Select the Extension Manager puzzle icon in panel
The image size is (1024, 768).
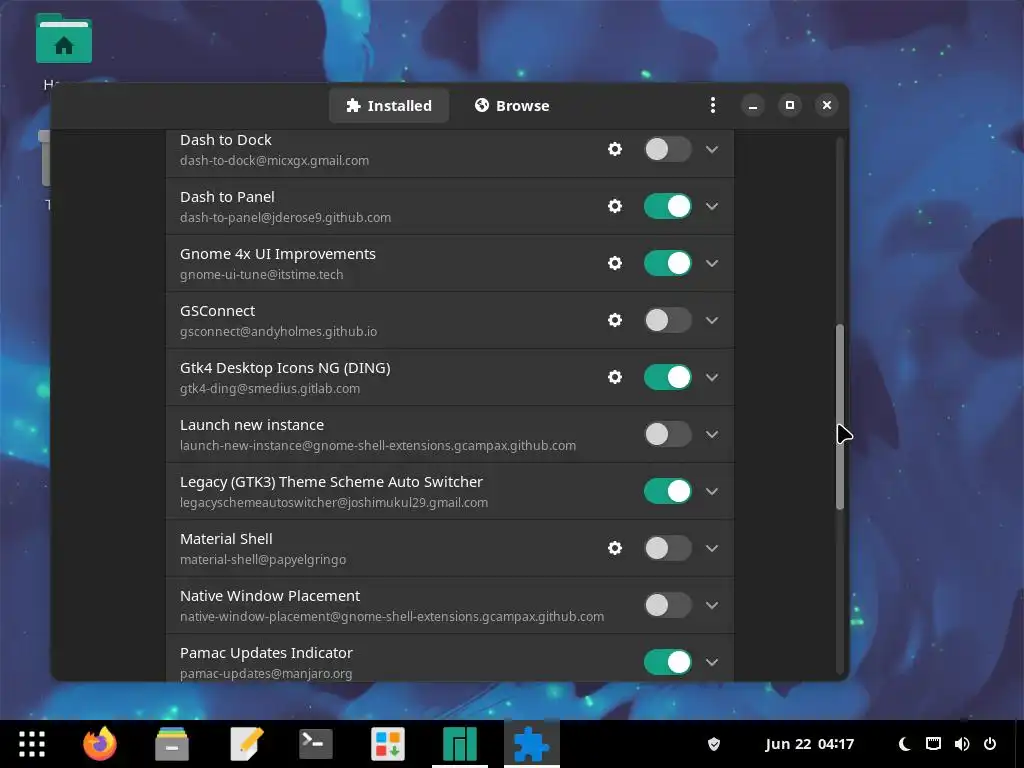(x=531, y=744)
